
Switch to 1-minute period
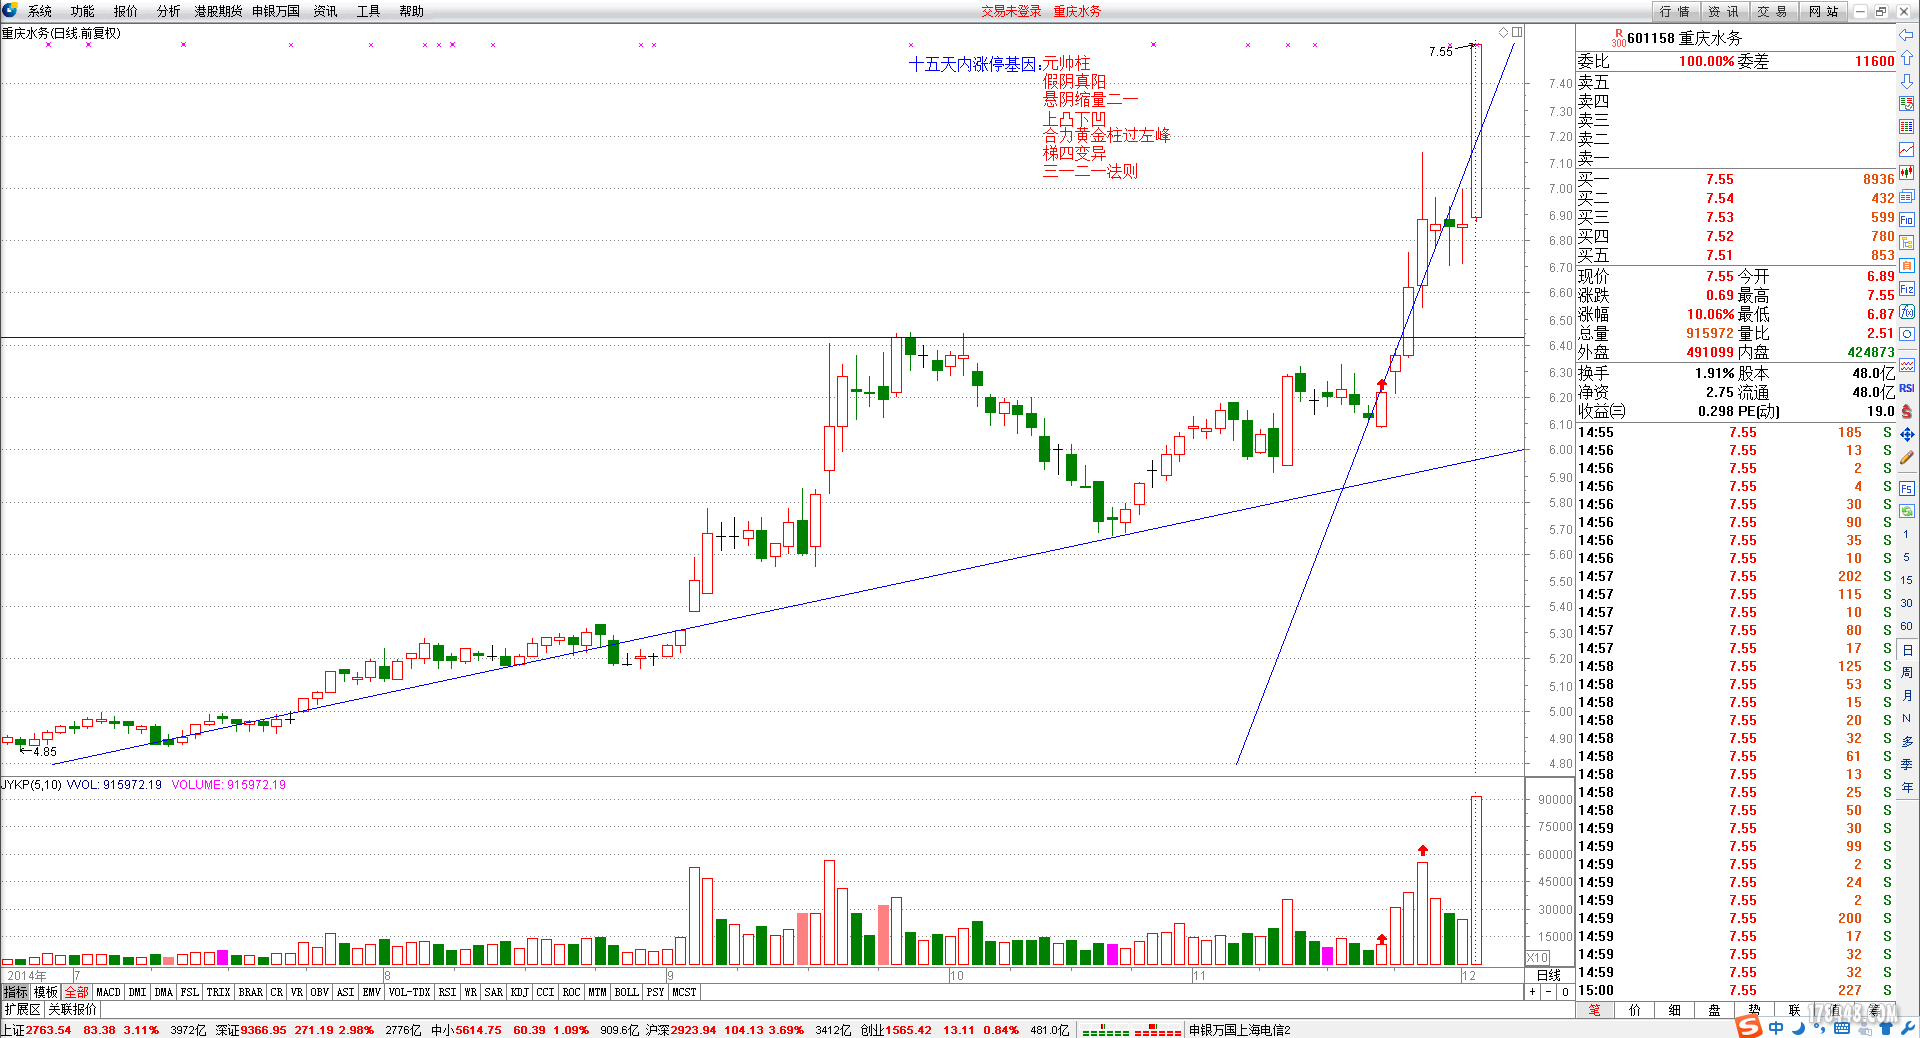[1906, 534]
